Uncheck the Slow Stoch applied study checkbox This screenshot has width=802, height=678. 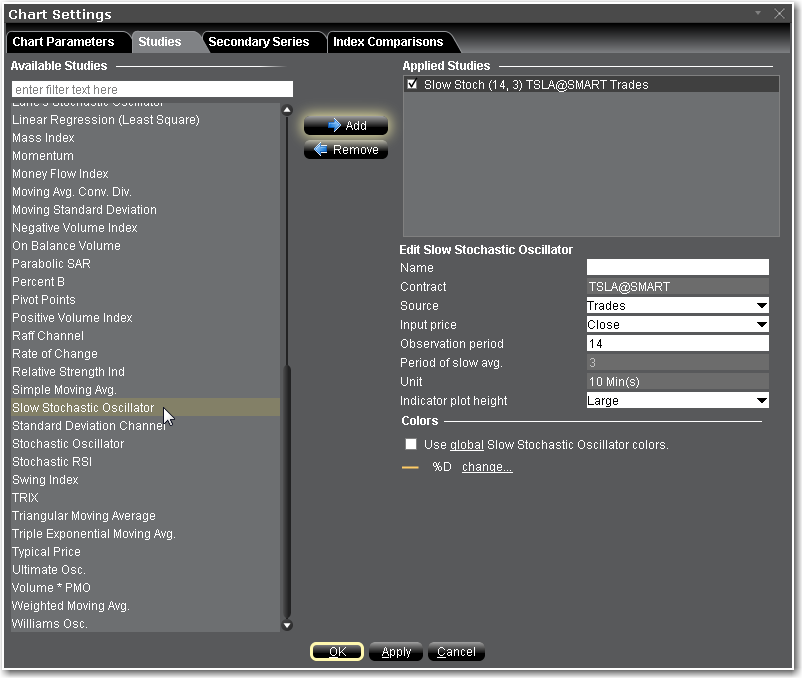coord(412,85)
